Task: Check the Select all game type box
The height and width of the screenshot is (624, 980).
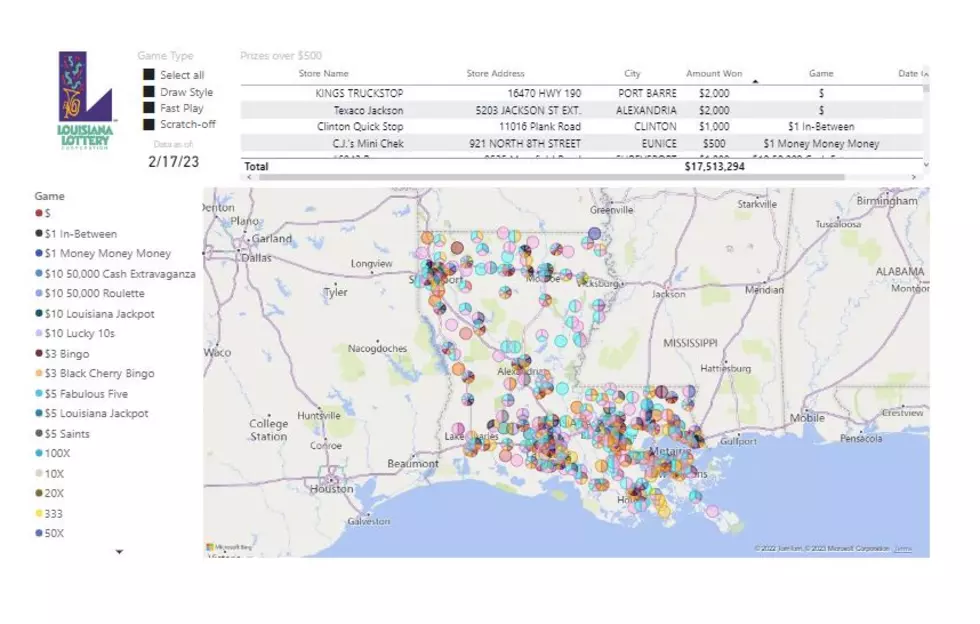Action: coord(149,74)
